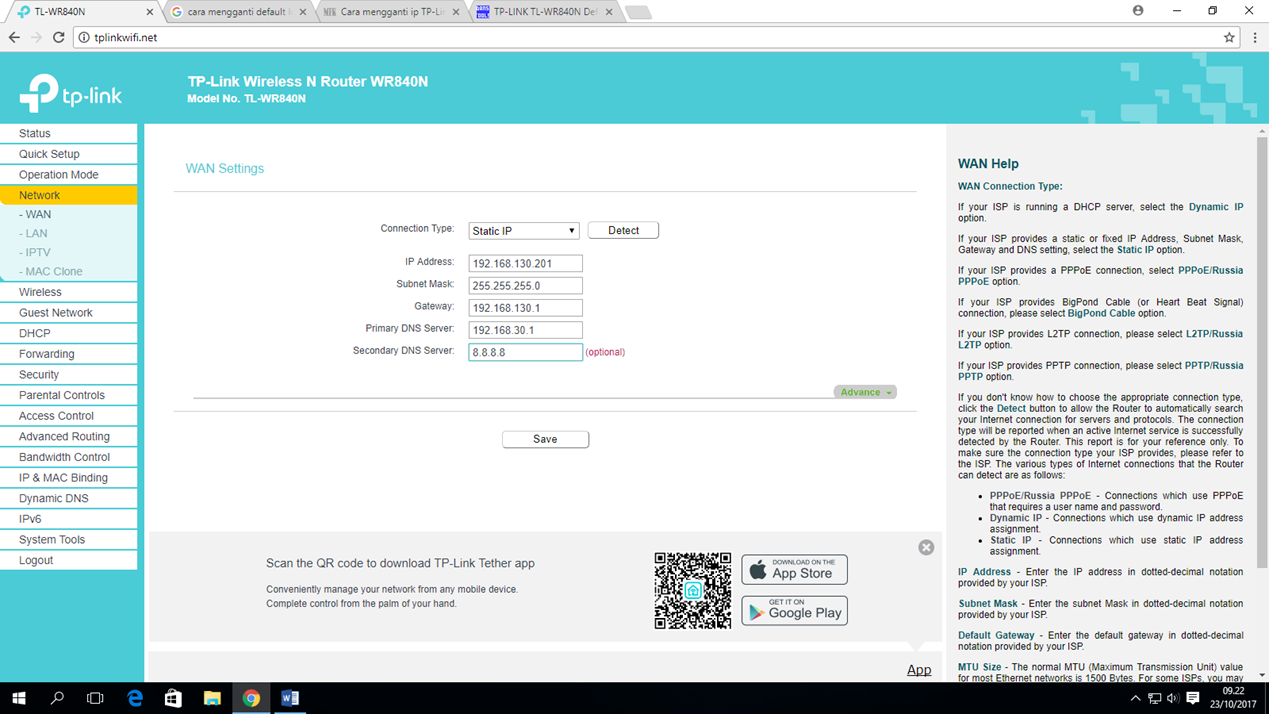Close the Tether app banner

(926, 547)
